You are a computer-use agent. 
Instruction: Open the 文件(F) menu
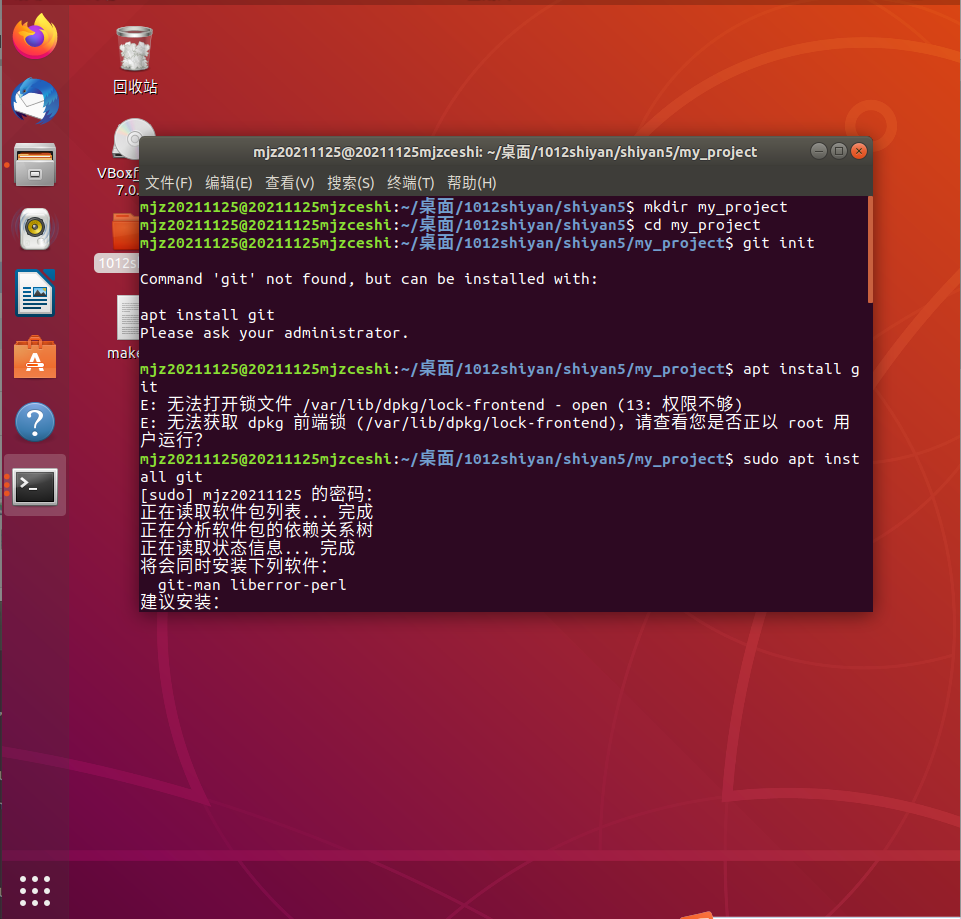click(169, 183)
